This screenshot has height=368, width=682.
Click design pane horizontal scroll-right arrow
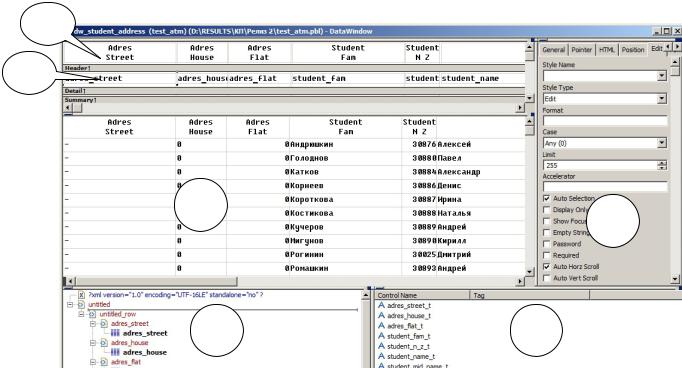[x=520, y=107]
